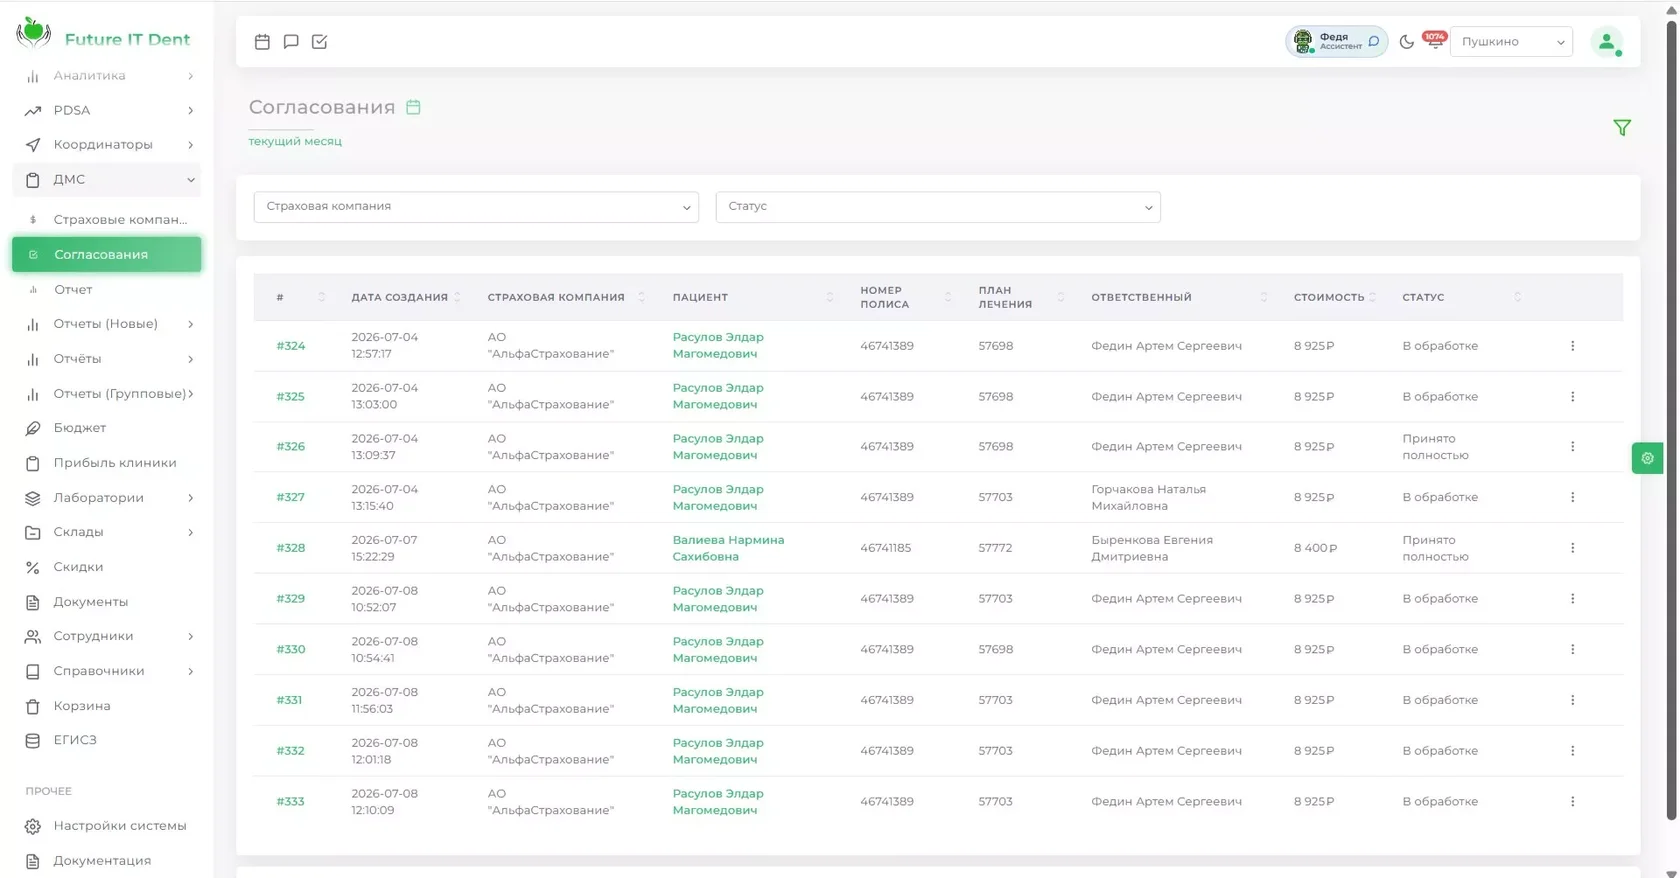Open the user profile avatar
Viewport: 1680px width, 878px height.
[1607, 42]
